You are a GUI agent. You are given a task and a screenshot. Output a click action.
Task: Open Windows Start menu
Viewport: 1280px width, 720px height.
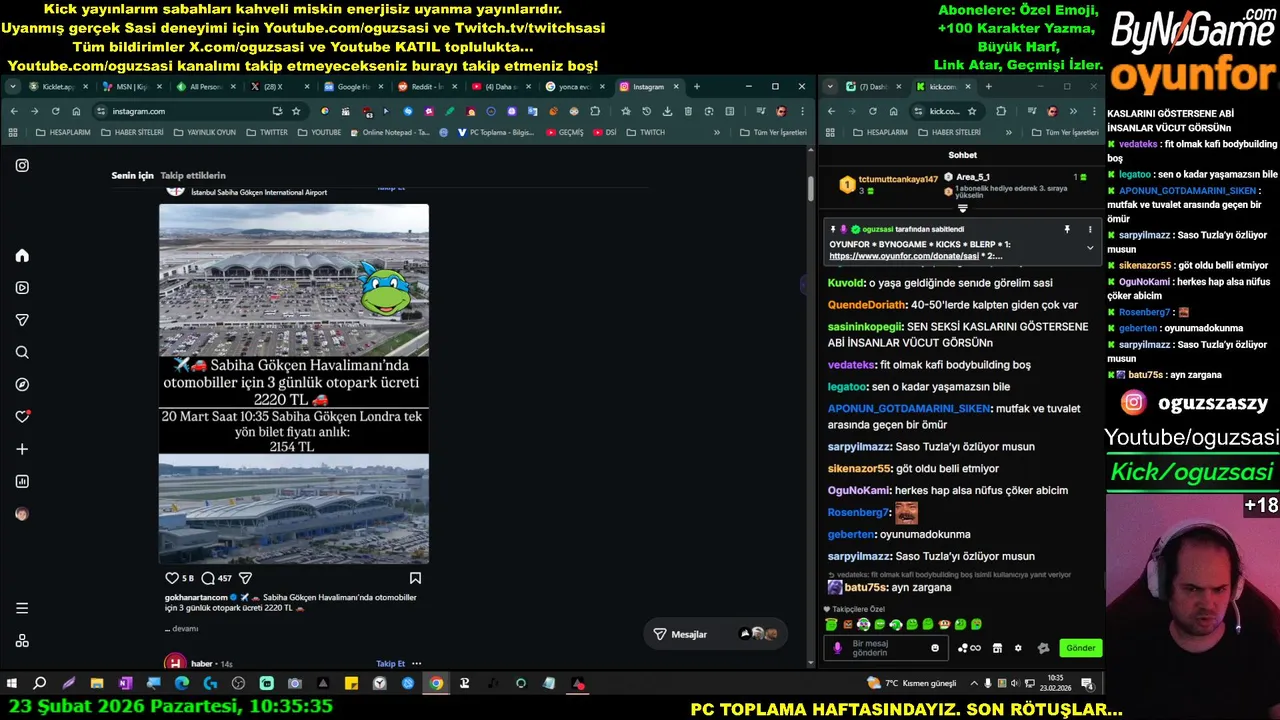pos(12,684)
